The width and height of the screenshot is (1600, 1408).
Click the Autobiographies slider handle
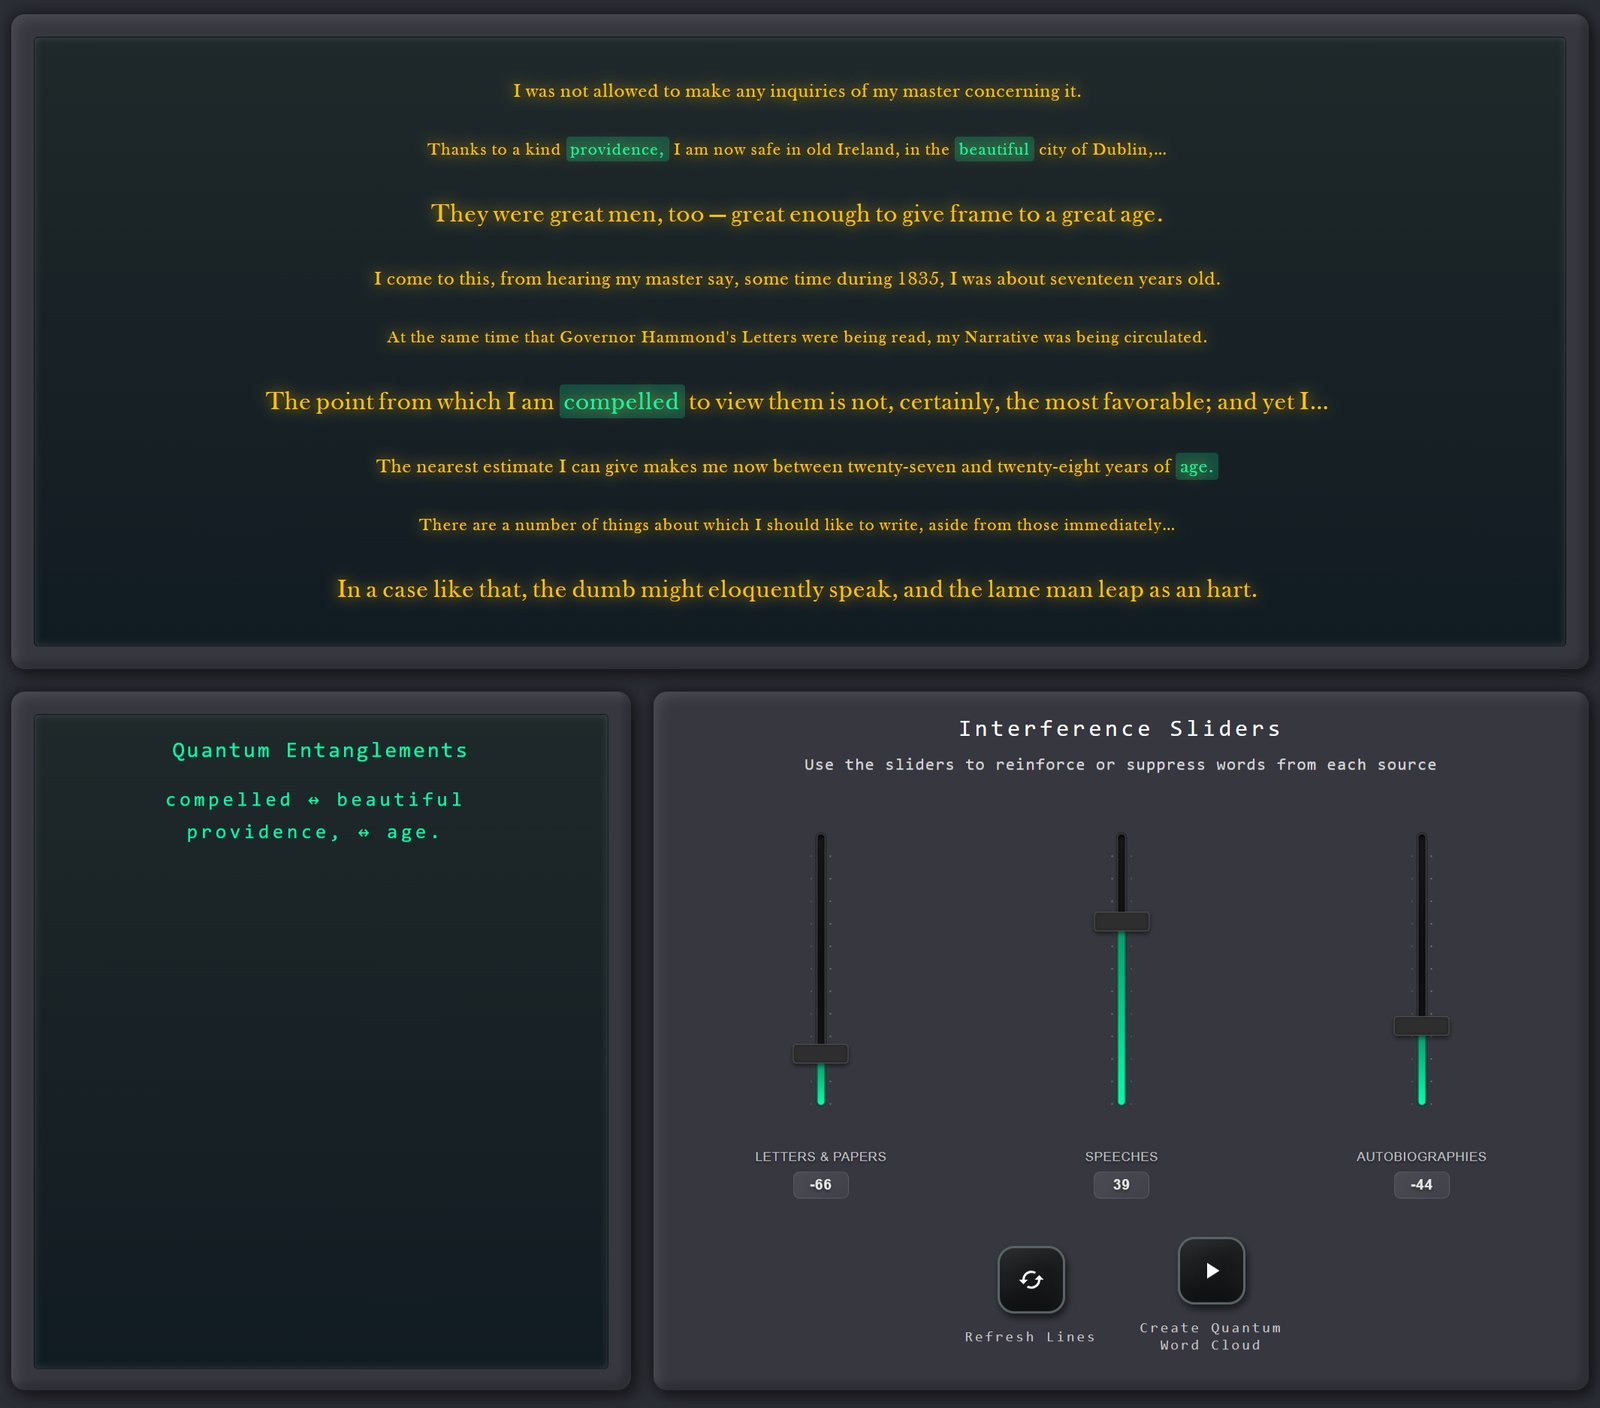(x=1421, y=1025)
